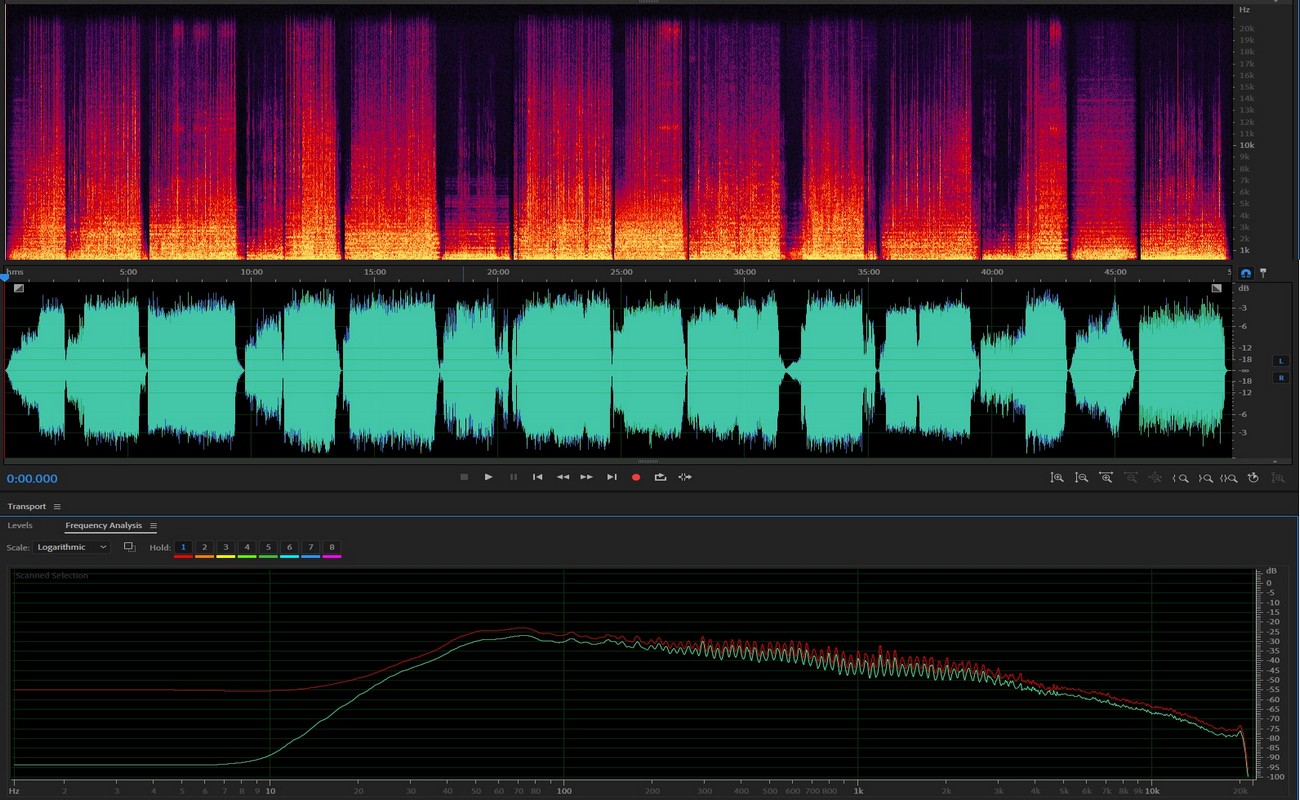
Task: Click Hold button 8 with magenta underline
Action: [x=331, y=548]
